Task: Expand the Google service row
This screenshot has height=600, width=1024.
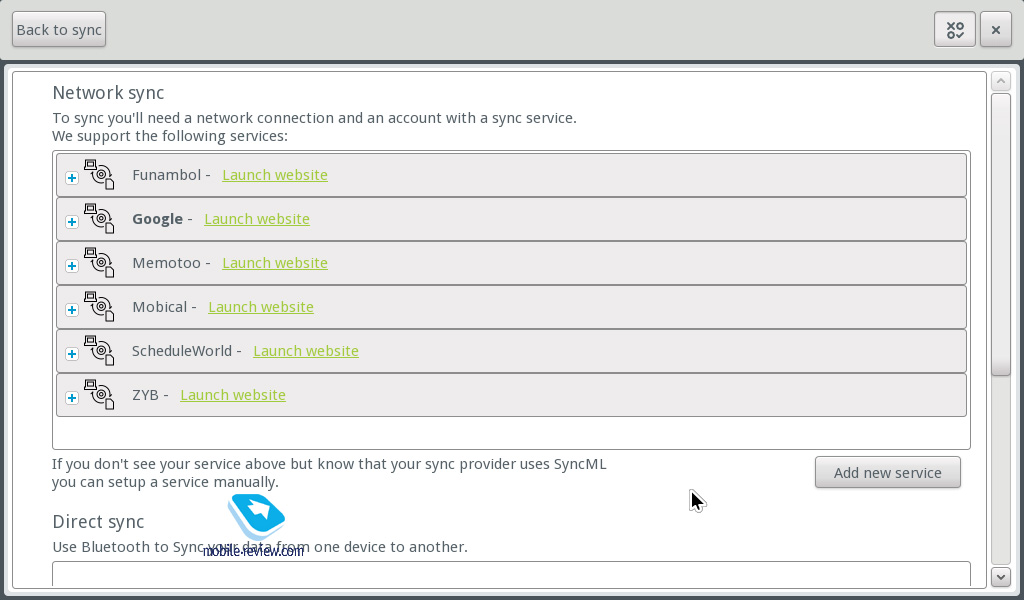Action: pos(72,222)
